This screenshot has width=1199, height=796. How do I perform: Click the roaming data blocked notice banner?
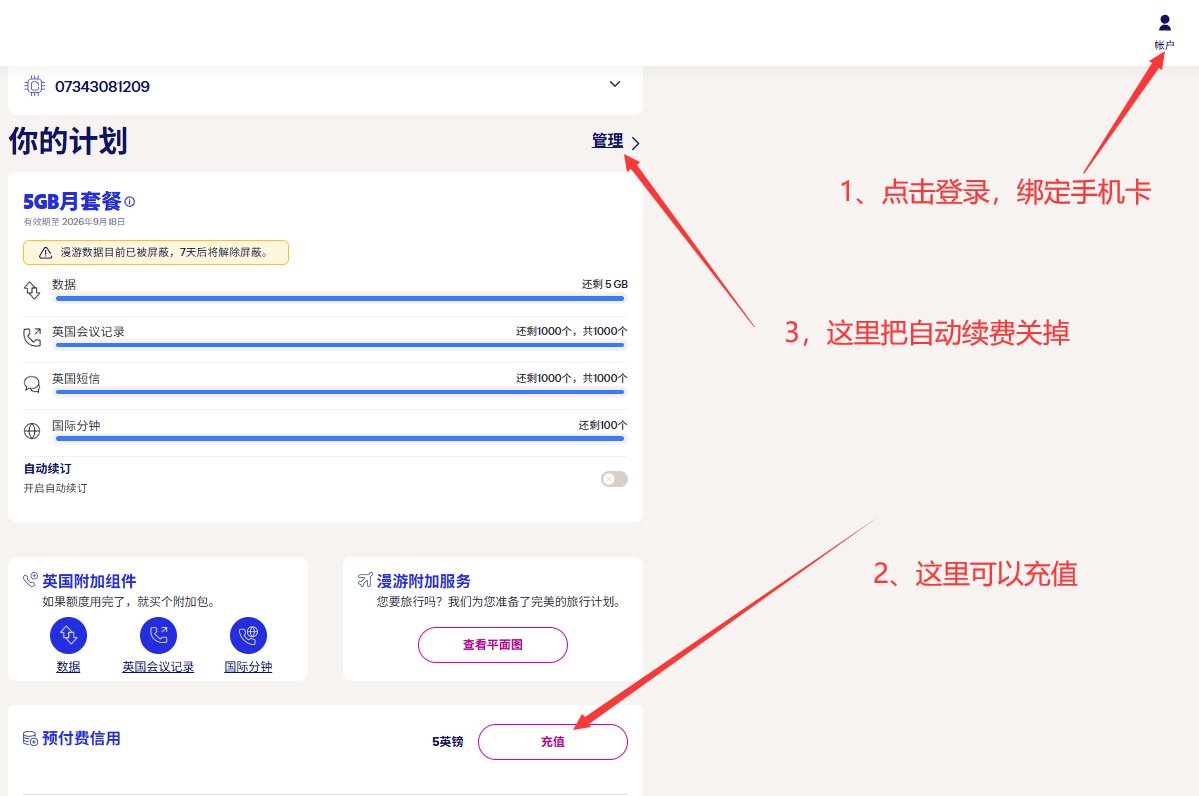(x=156, y=252)
